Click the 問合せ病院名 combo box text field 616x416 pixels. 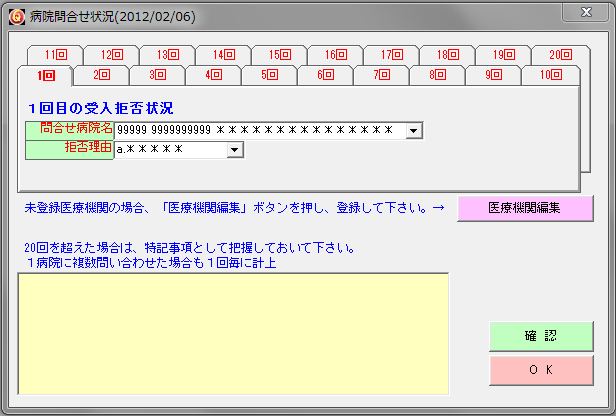click(260, 130)
